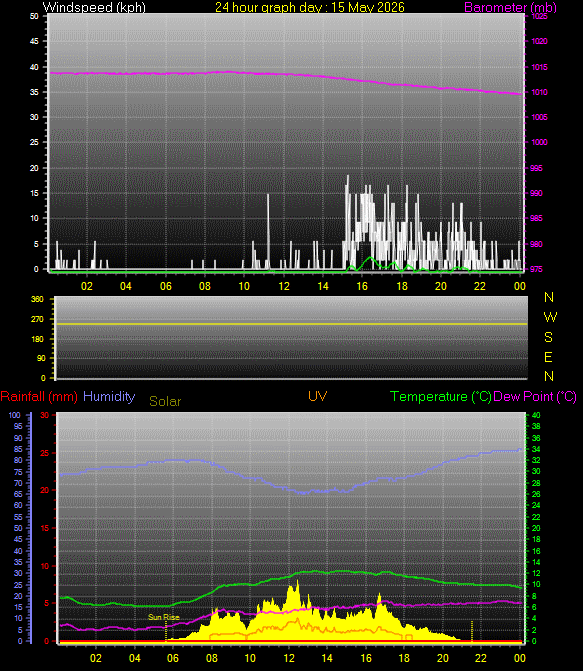Click the 1015 tick on barometer axis
The height and width of the screenshot is (671, 583).
coord(539,67)
